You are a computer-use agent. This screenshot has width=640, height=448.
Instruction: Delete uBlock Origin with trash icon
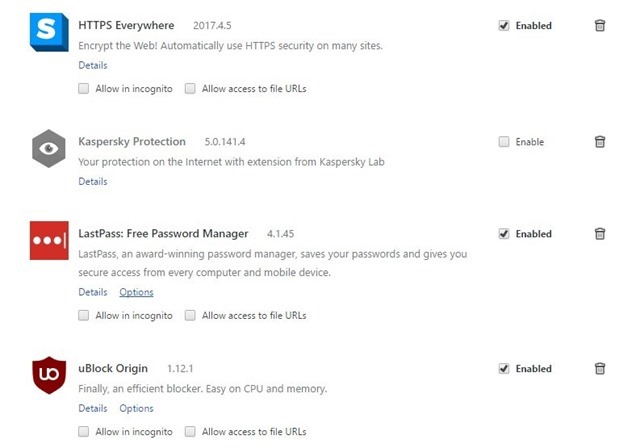tap(600, 369)
